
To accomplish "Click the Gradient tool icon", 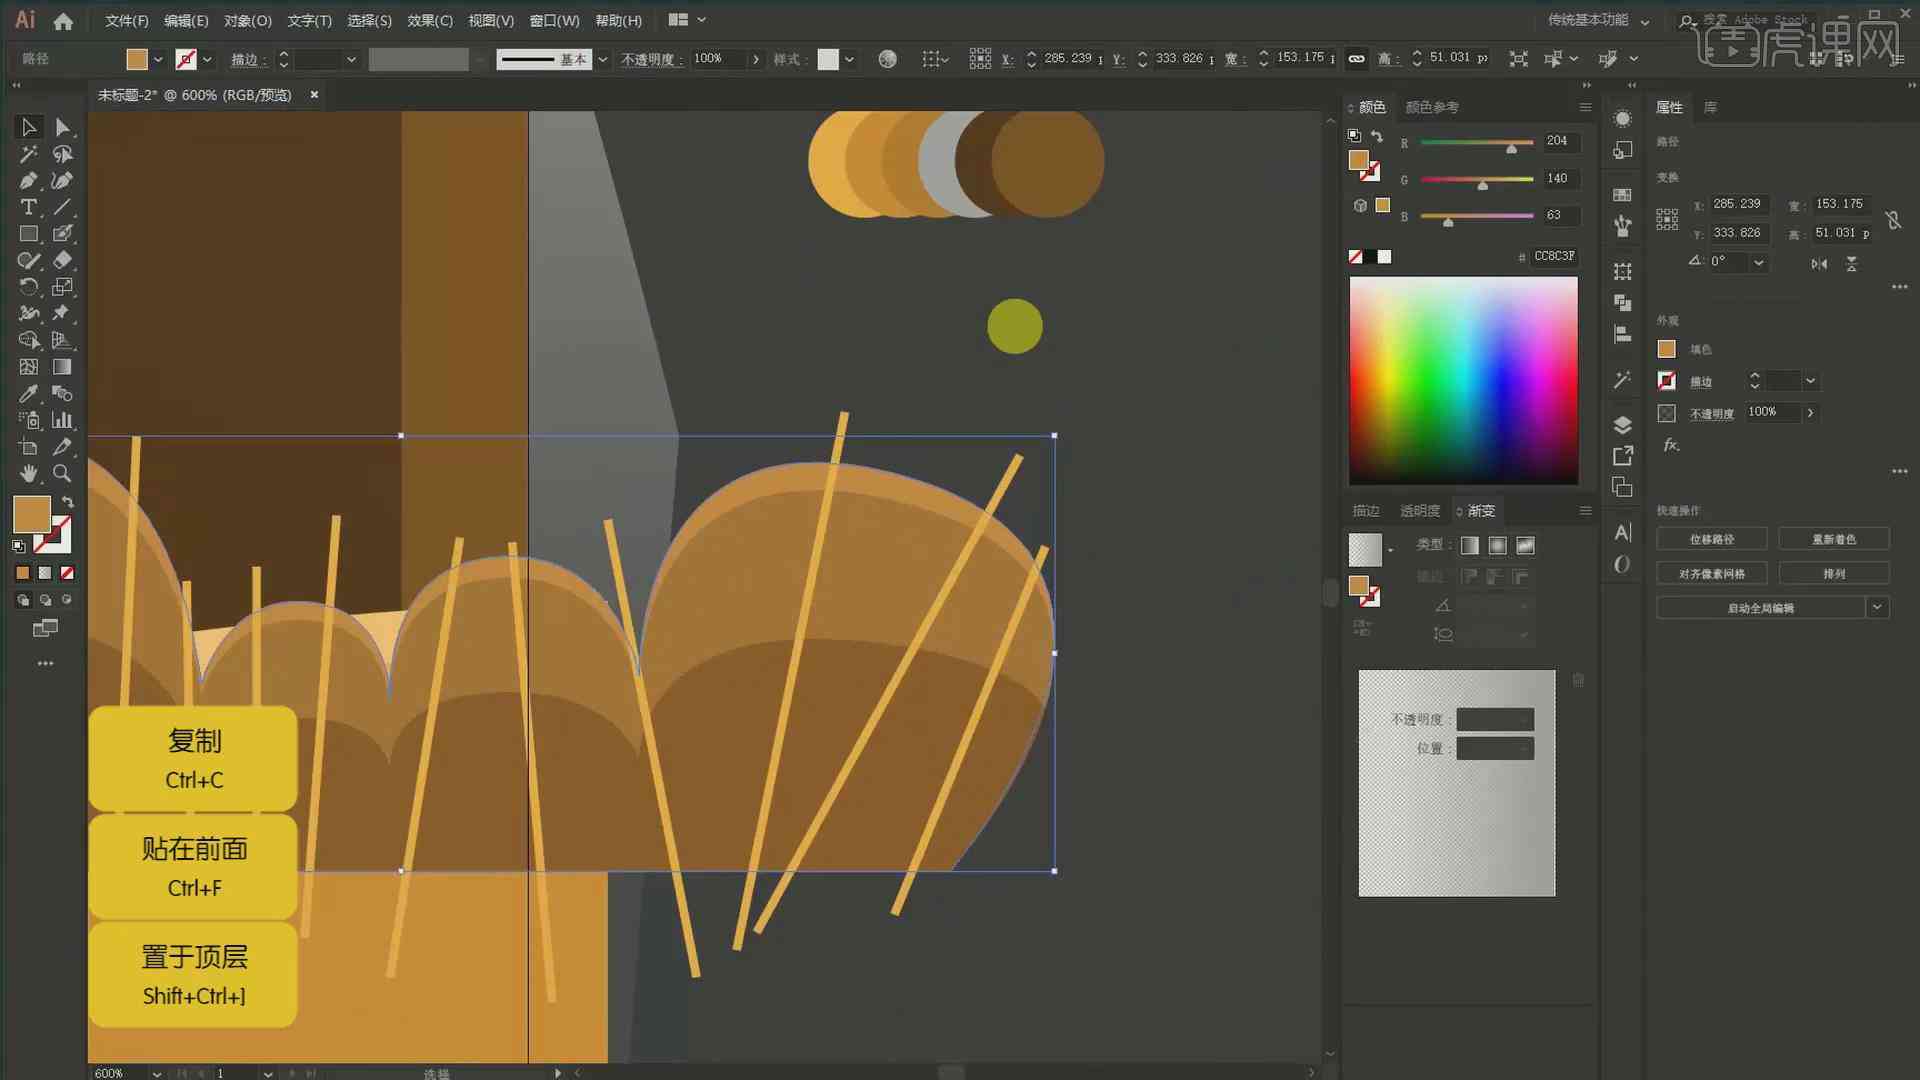I will pos(62,367).
